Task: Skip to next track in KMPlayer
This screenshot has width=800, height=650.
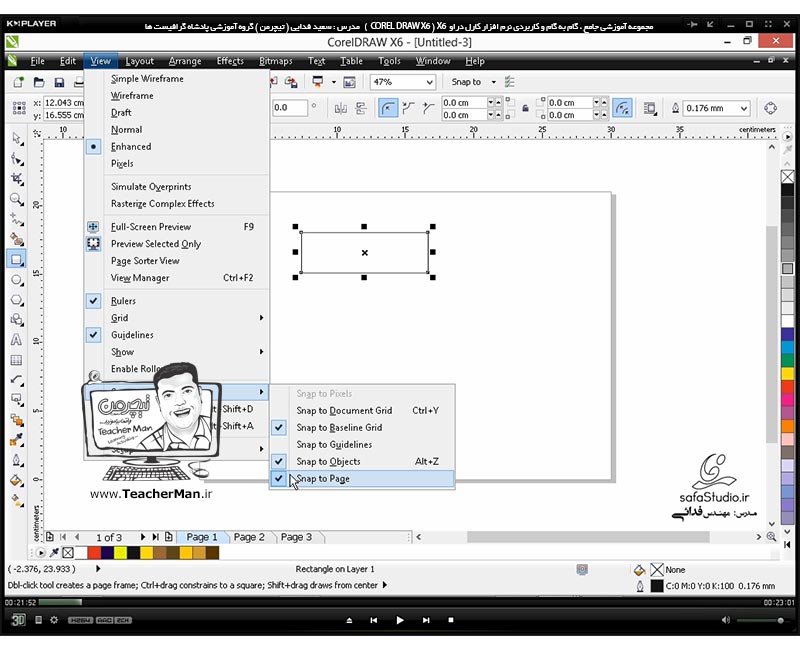Action: 426,620
